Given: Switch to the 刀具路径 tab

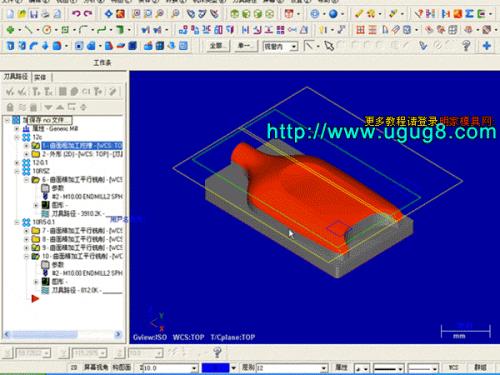Looking at the screenshot, I should coord(15,77).
